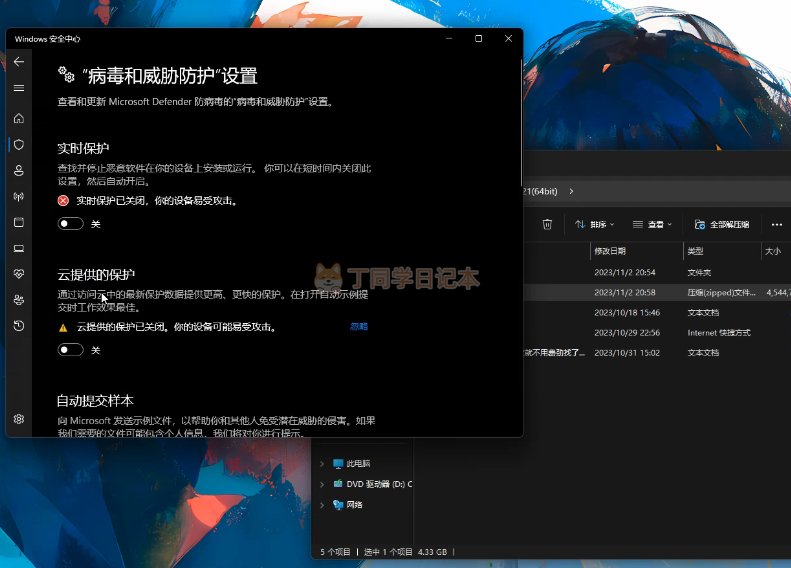Click the DVD drive icon in Explorer
Viewport: 791px width, 568px height.
coord(338,484)
